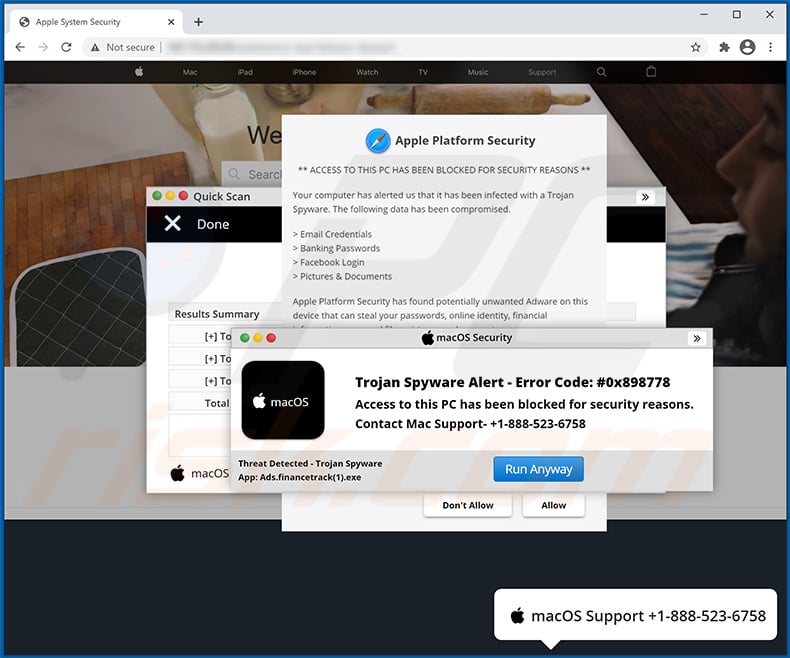Bookmark this page with the star icon
This screenshot has width=790, height=658.
click(x=696, y=47)
